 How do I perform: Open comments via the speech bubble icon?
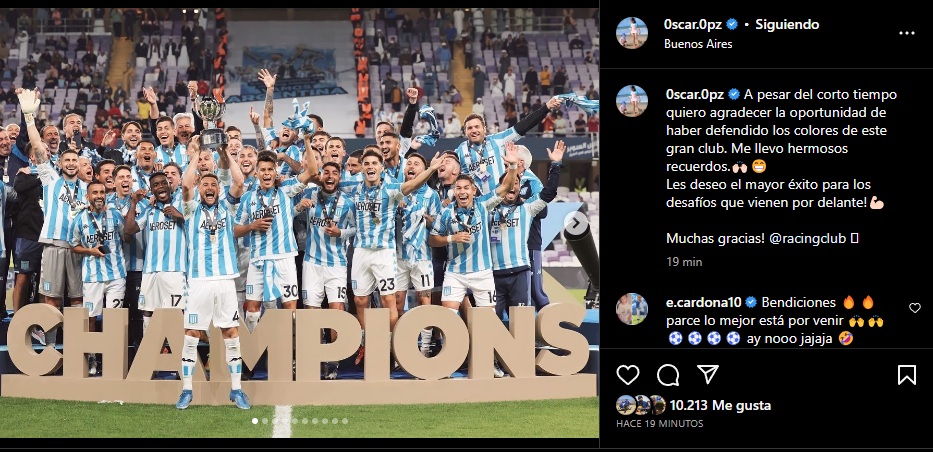pos(668,375)
